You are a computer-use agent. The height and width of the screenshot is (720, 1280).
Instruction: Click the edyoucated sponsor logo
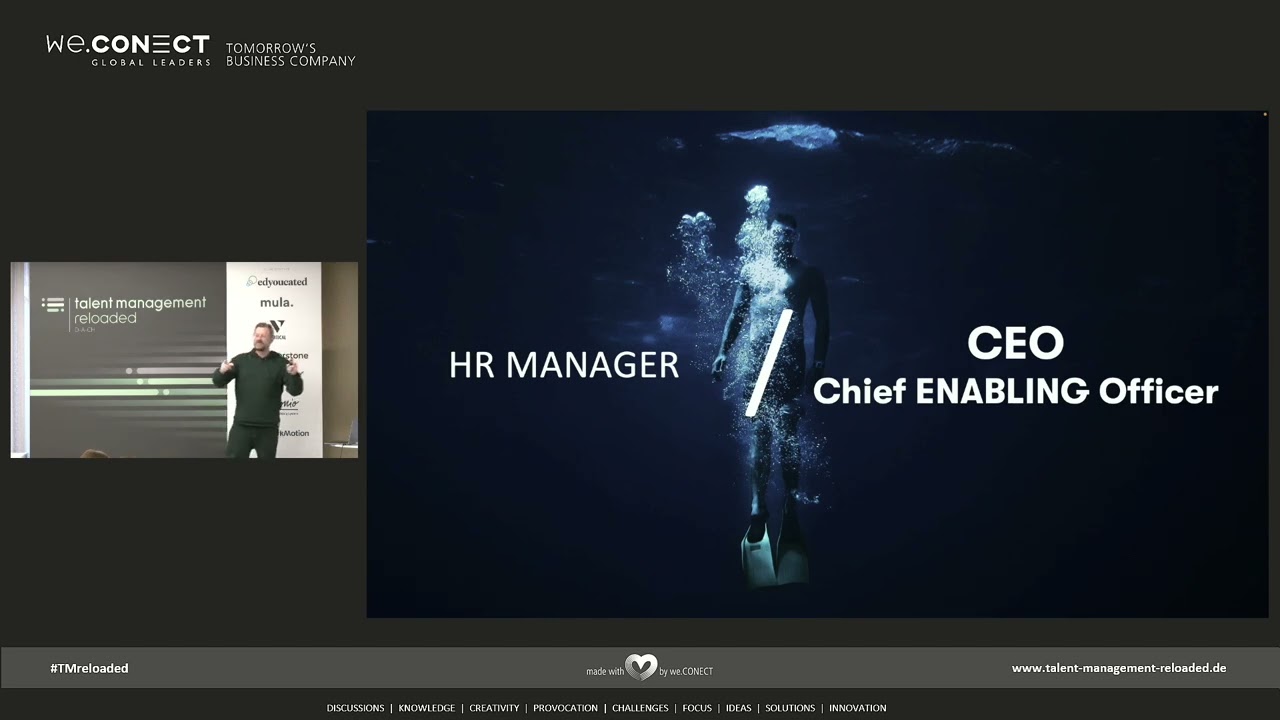277,281
